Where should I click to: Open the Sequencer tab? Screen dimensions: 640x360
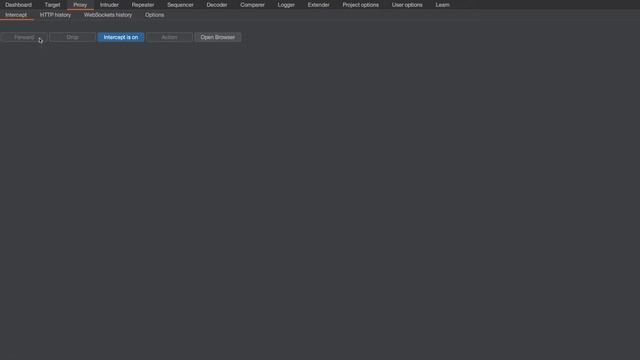click(x=180, y=5)
